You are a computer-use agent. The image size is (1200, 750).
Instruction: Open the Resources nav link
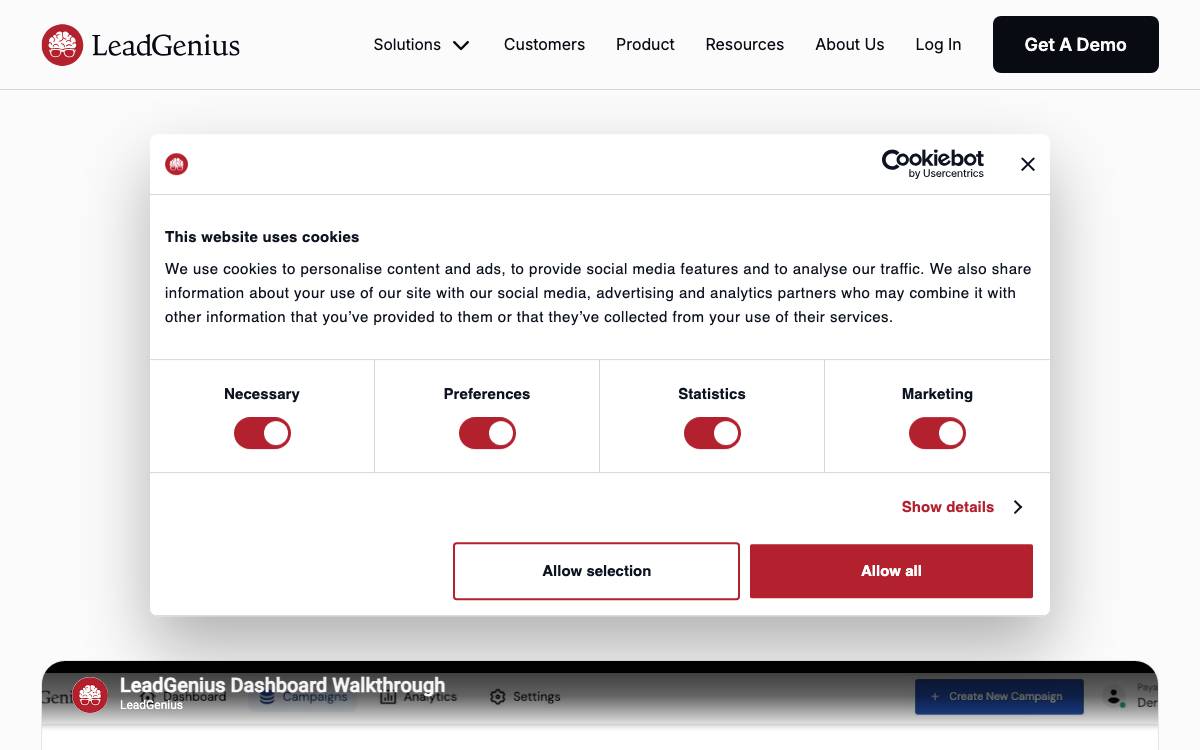(x=745, y=45)
